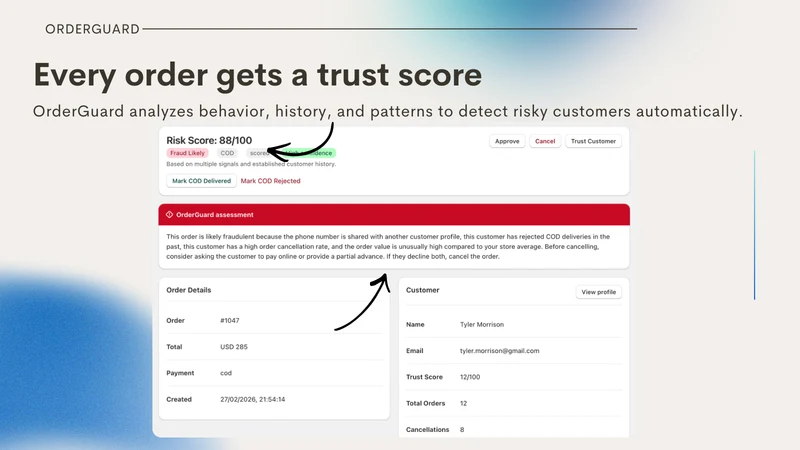Click the Approve button
The width and height of the screenshot is (800, 450).
coord(507,141)
